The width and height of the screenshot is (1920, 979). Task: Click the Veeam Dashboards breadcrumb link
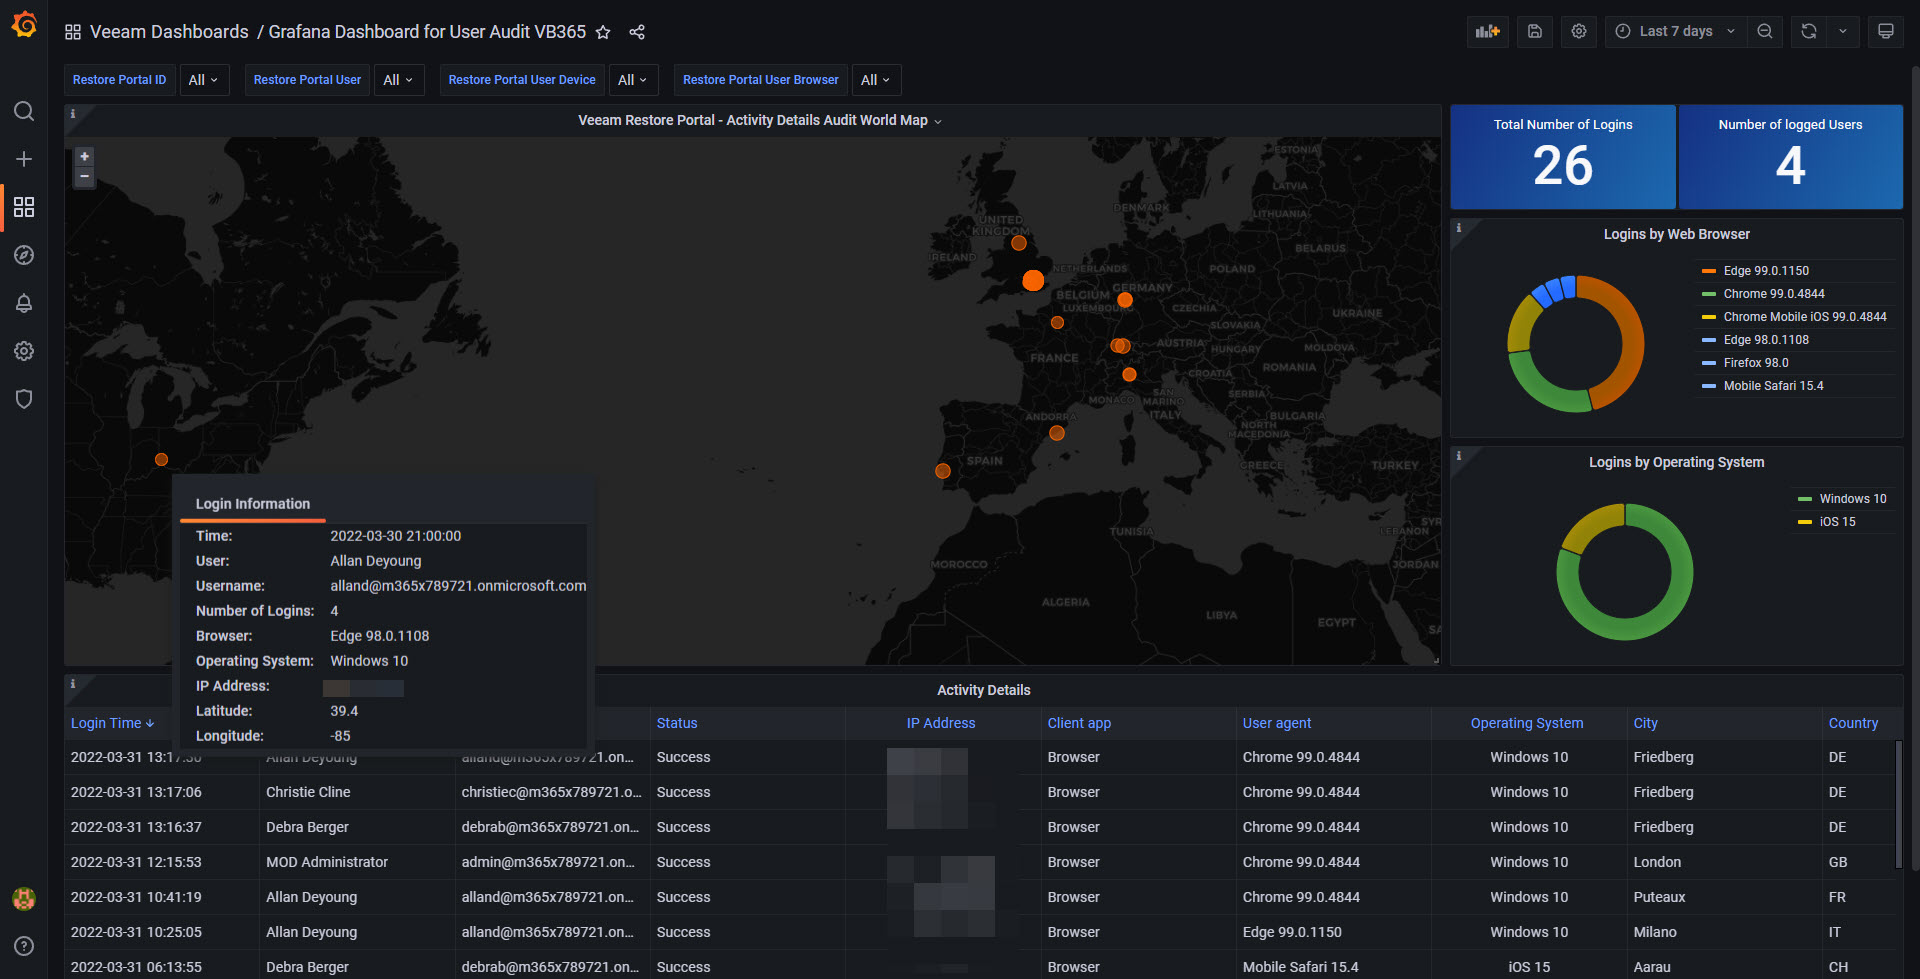pyautogui.click(x=169, y=32)
